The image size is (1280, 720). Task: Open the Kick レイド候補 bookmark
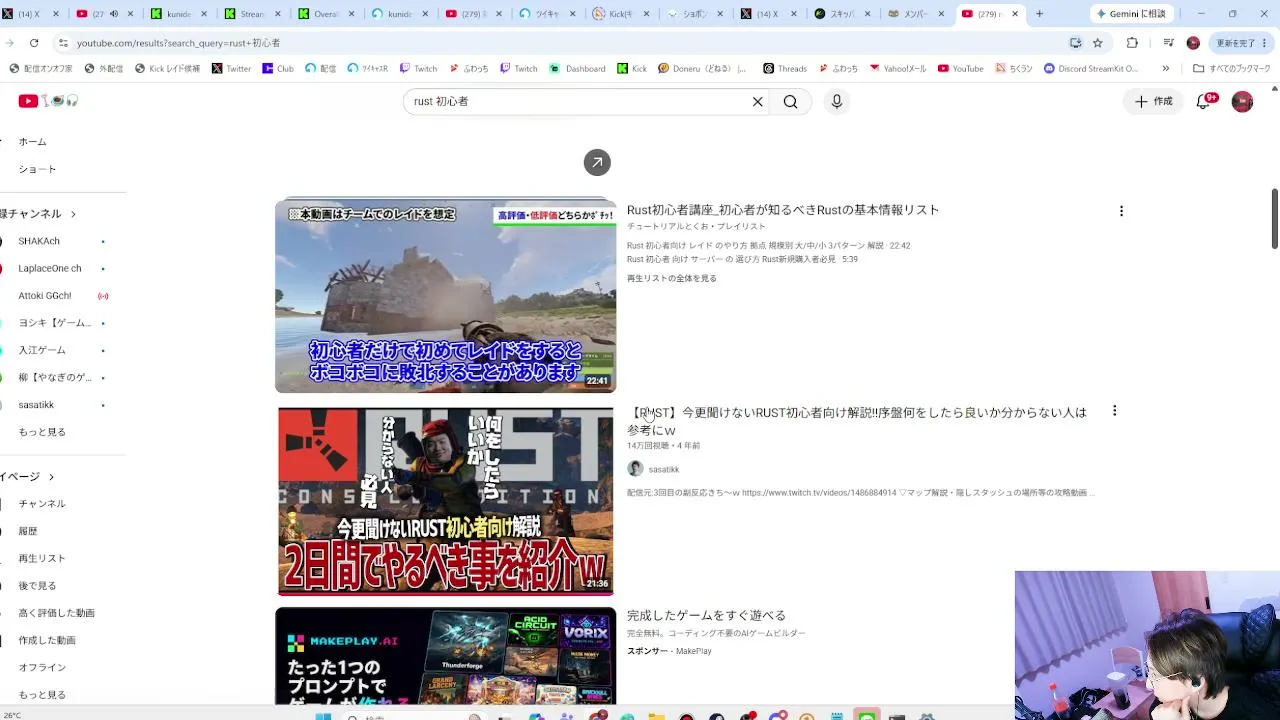pyautogui.click(x=168, y=69)
